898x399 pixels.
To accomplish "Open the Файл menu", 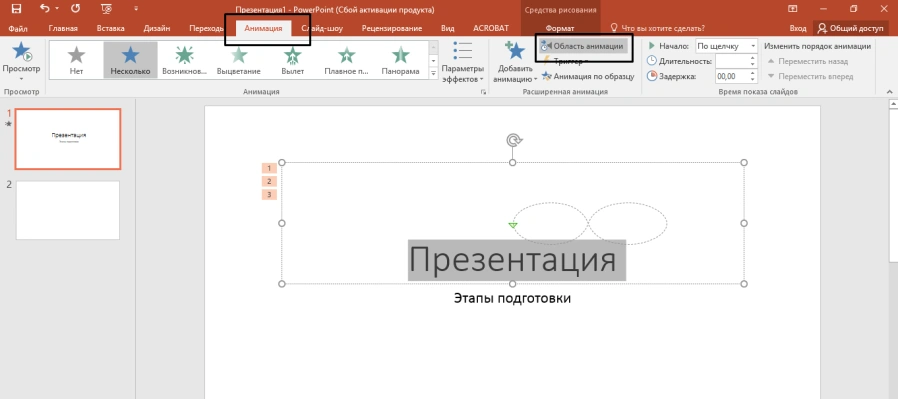I will click(18, 28).
